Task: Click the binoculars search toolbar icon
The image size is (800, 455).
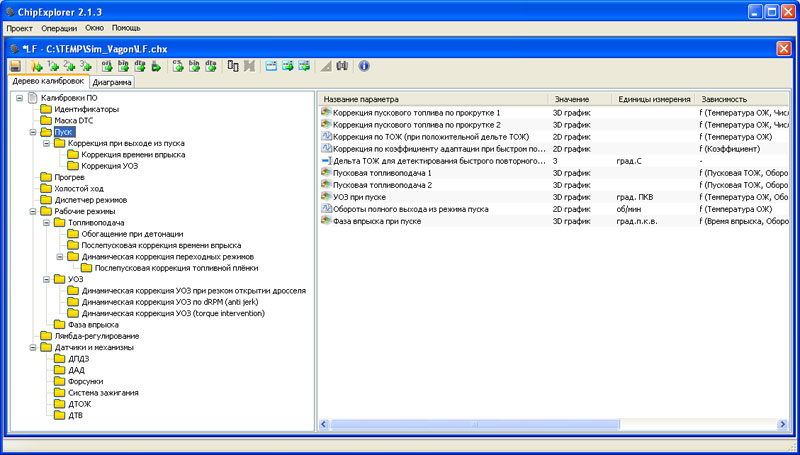Action: (342, 66)
